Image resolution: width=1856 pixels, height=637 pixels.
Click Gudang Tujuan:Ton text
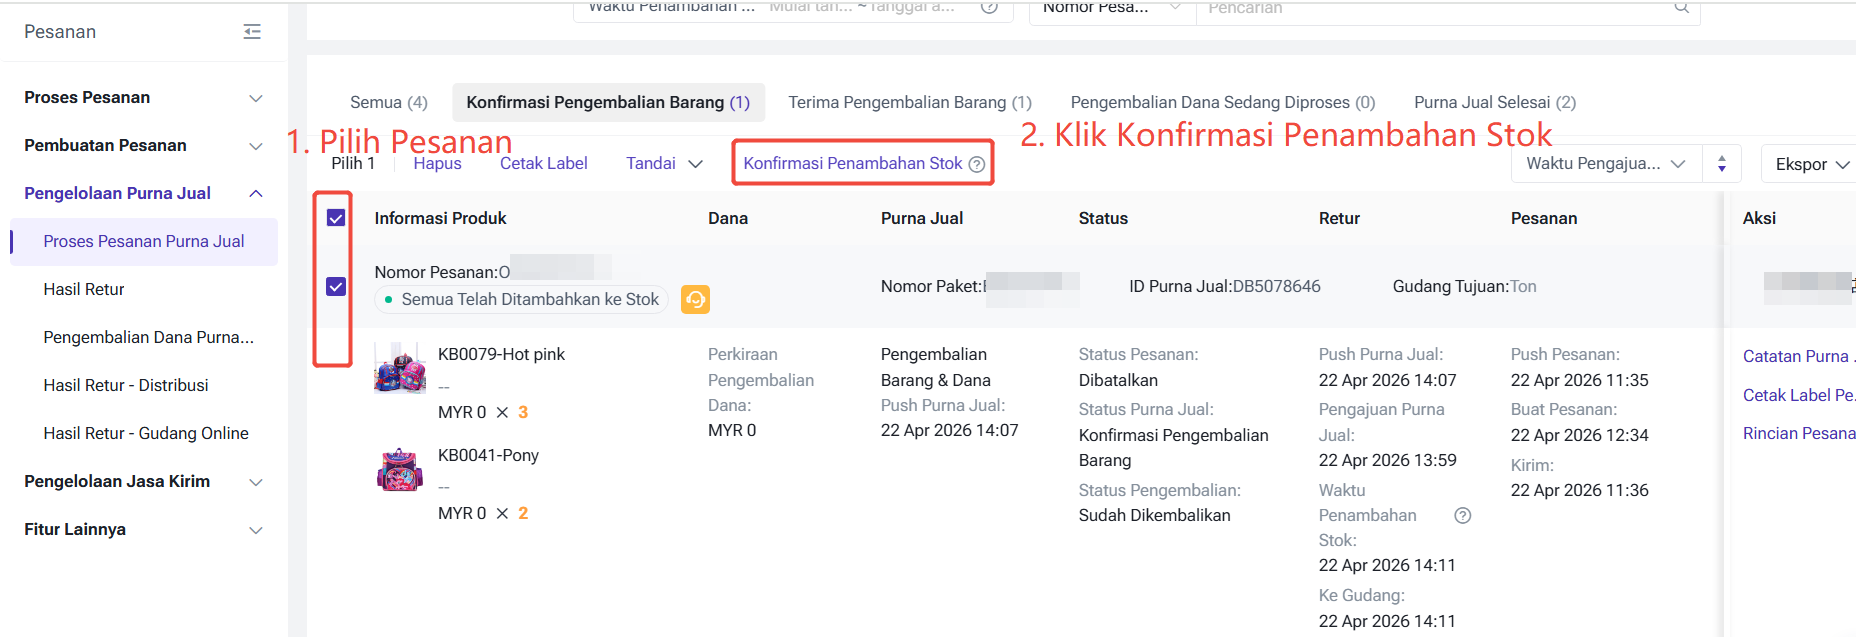[1464, 287]
